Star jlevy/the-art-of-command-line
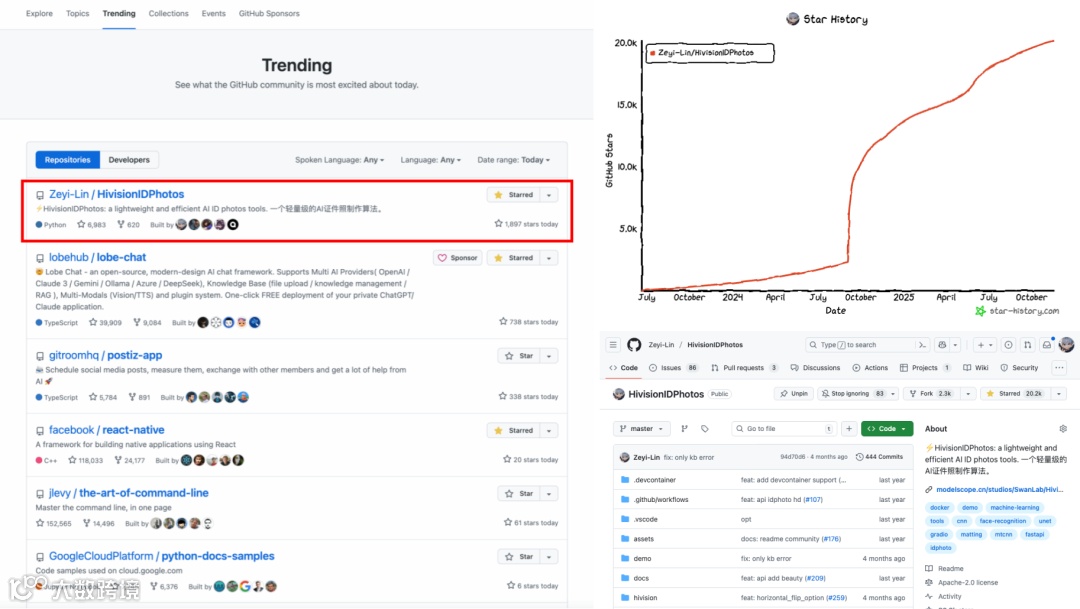 (519, 494)
